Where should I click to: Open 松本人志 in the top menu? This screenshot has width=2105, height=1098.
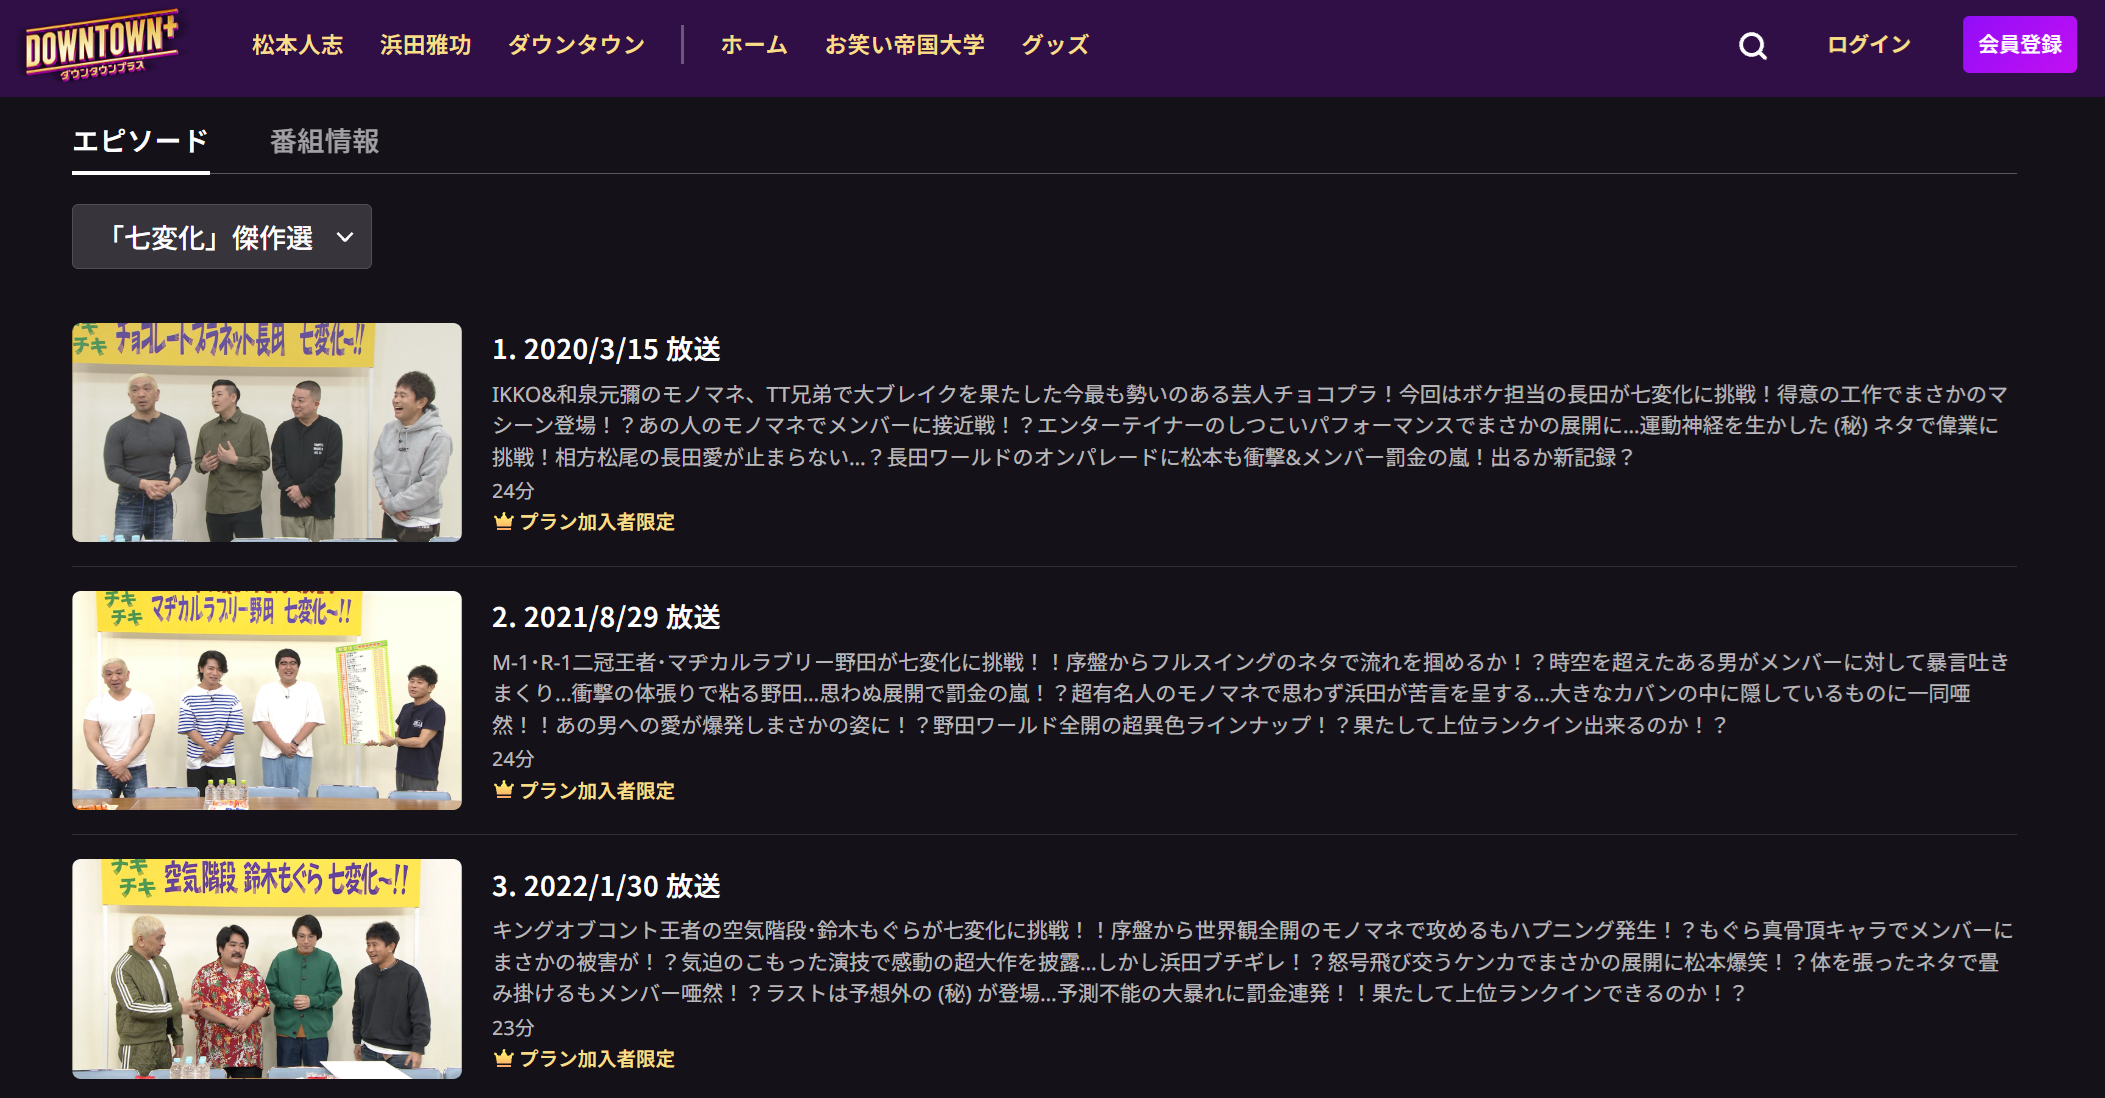tap(297, 45)
